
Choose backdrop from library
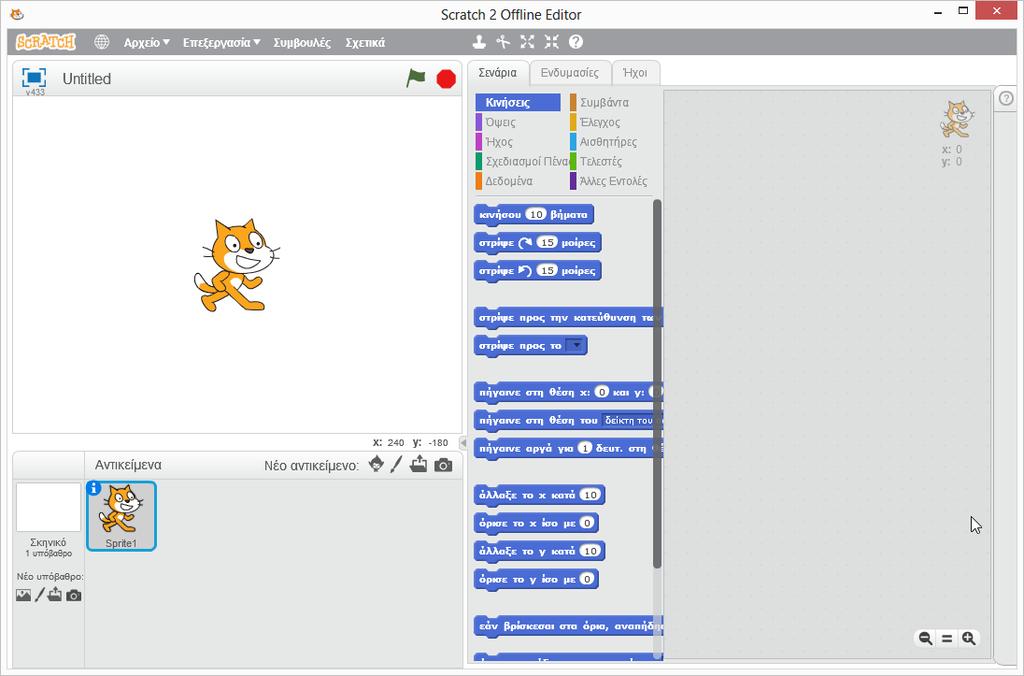pos(23,595)
